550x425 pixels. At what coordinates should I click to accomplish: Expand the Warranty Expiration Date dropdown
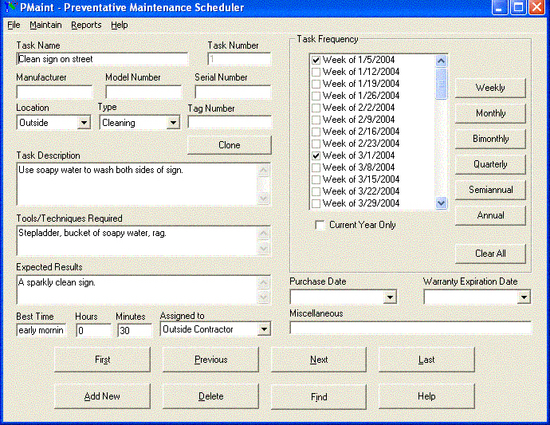[524, 297]
